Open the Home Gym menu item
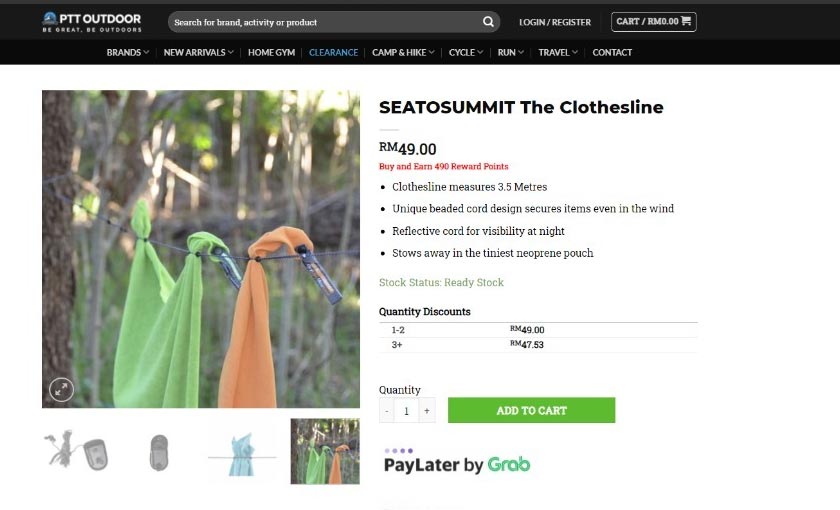 pos(271,52)
